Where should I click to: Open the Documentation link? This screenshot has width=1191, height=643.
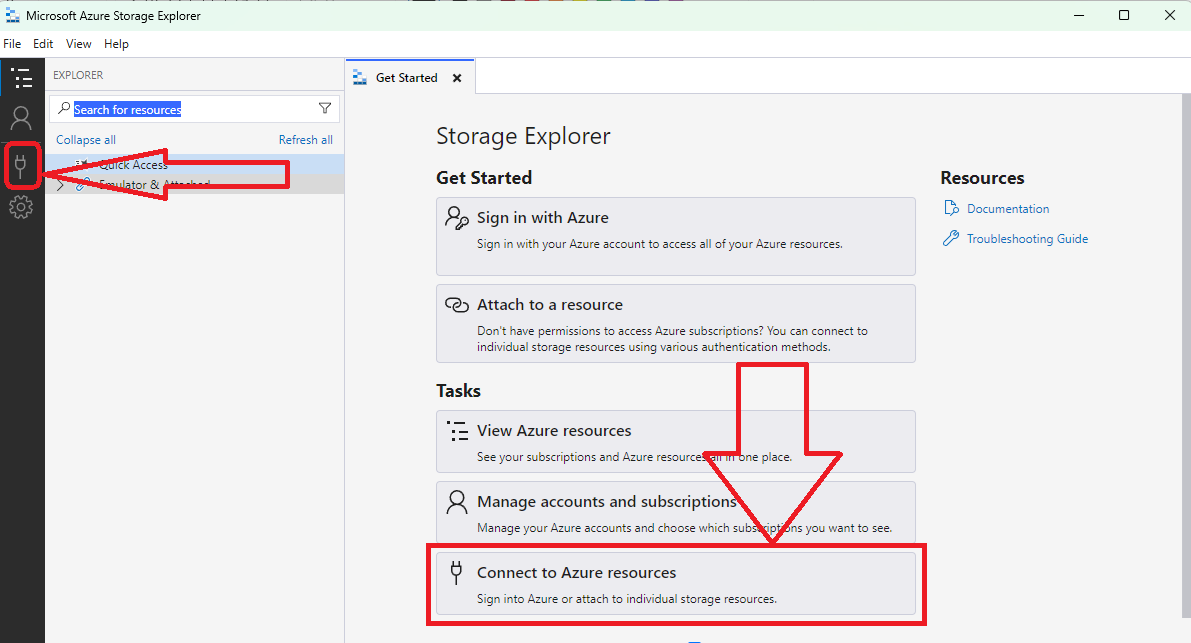pos(1008,209)
